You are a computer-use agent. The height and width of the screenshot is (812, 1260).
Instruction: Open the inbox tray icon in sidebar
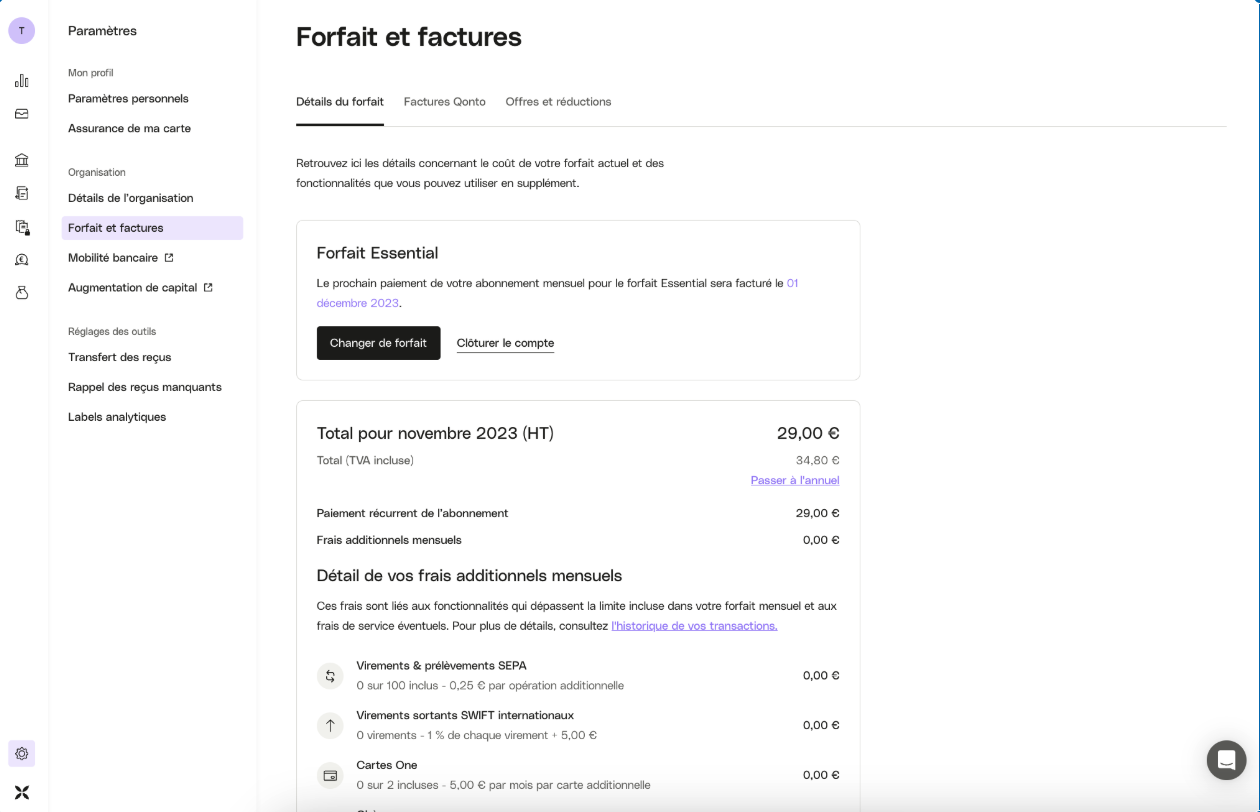pyautogui.click(x=22, y=114)
